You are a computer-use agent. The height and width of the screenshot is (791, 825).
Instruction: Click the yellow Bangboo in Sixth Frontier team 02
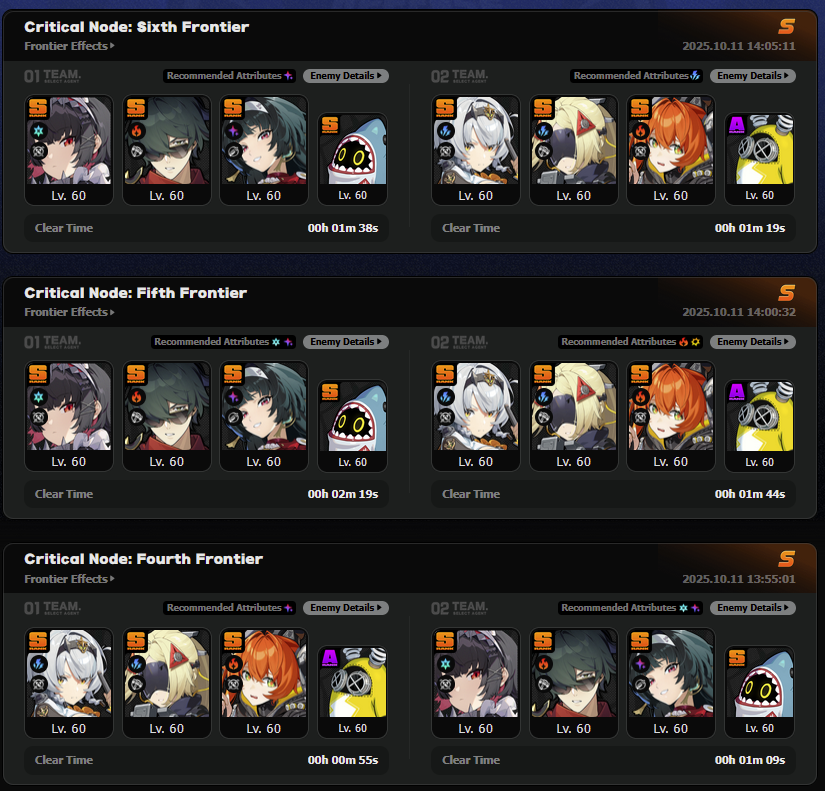pos(759,159)
